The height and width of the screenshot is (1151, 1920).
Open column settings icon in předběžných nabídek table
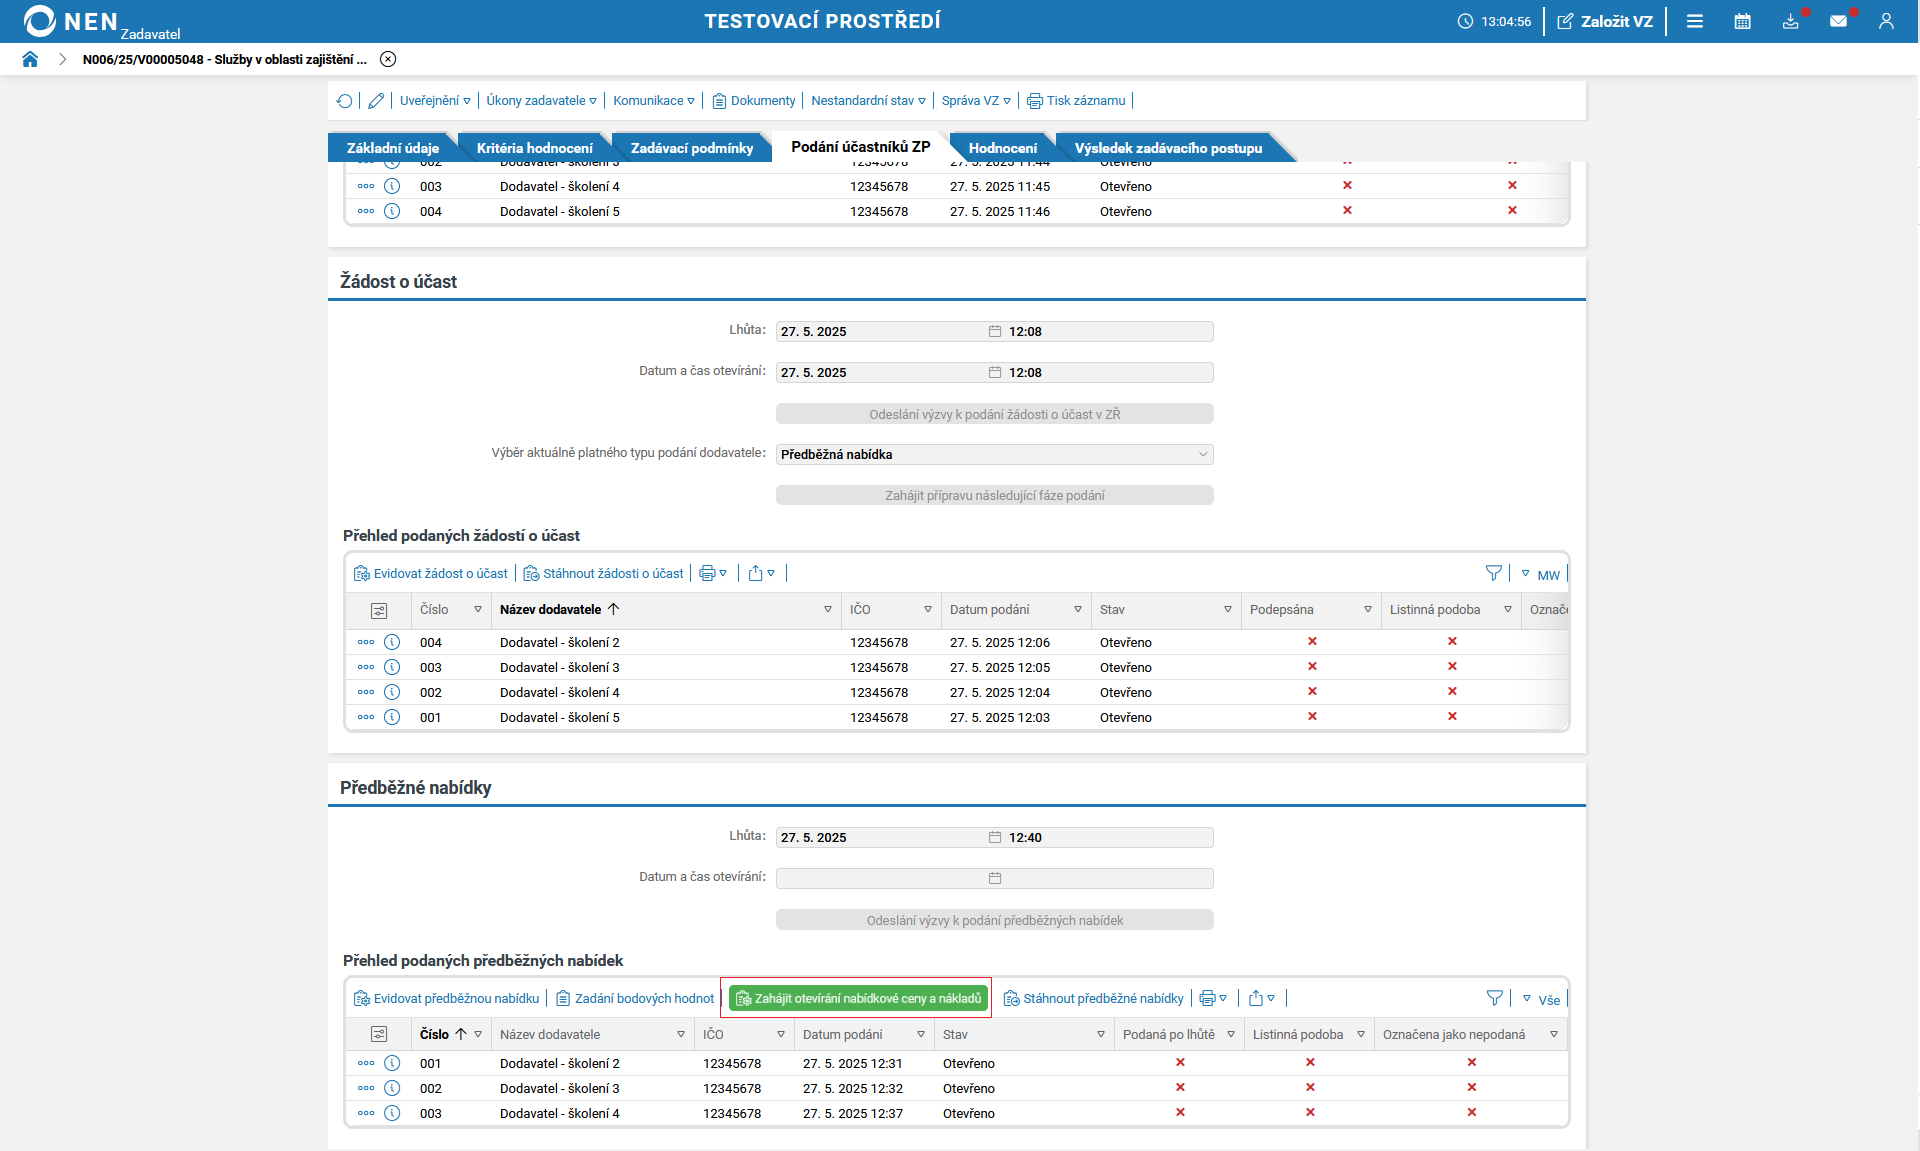point(379,1034)
